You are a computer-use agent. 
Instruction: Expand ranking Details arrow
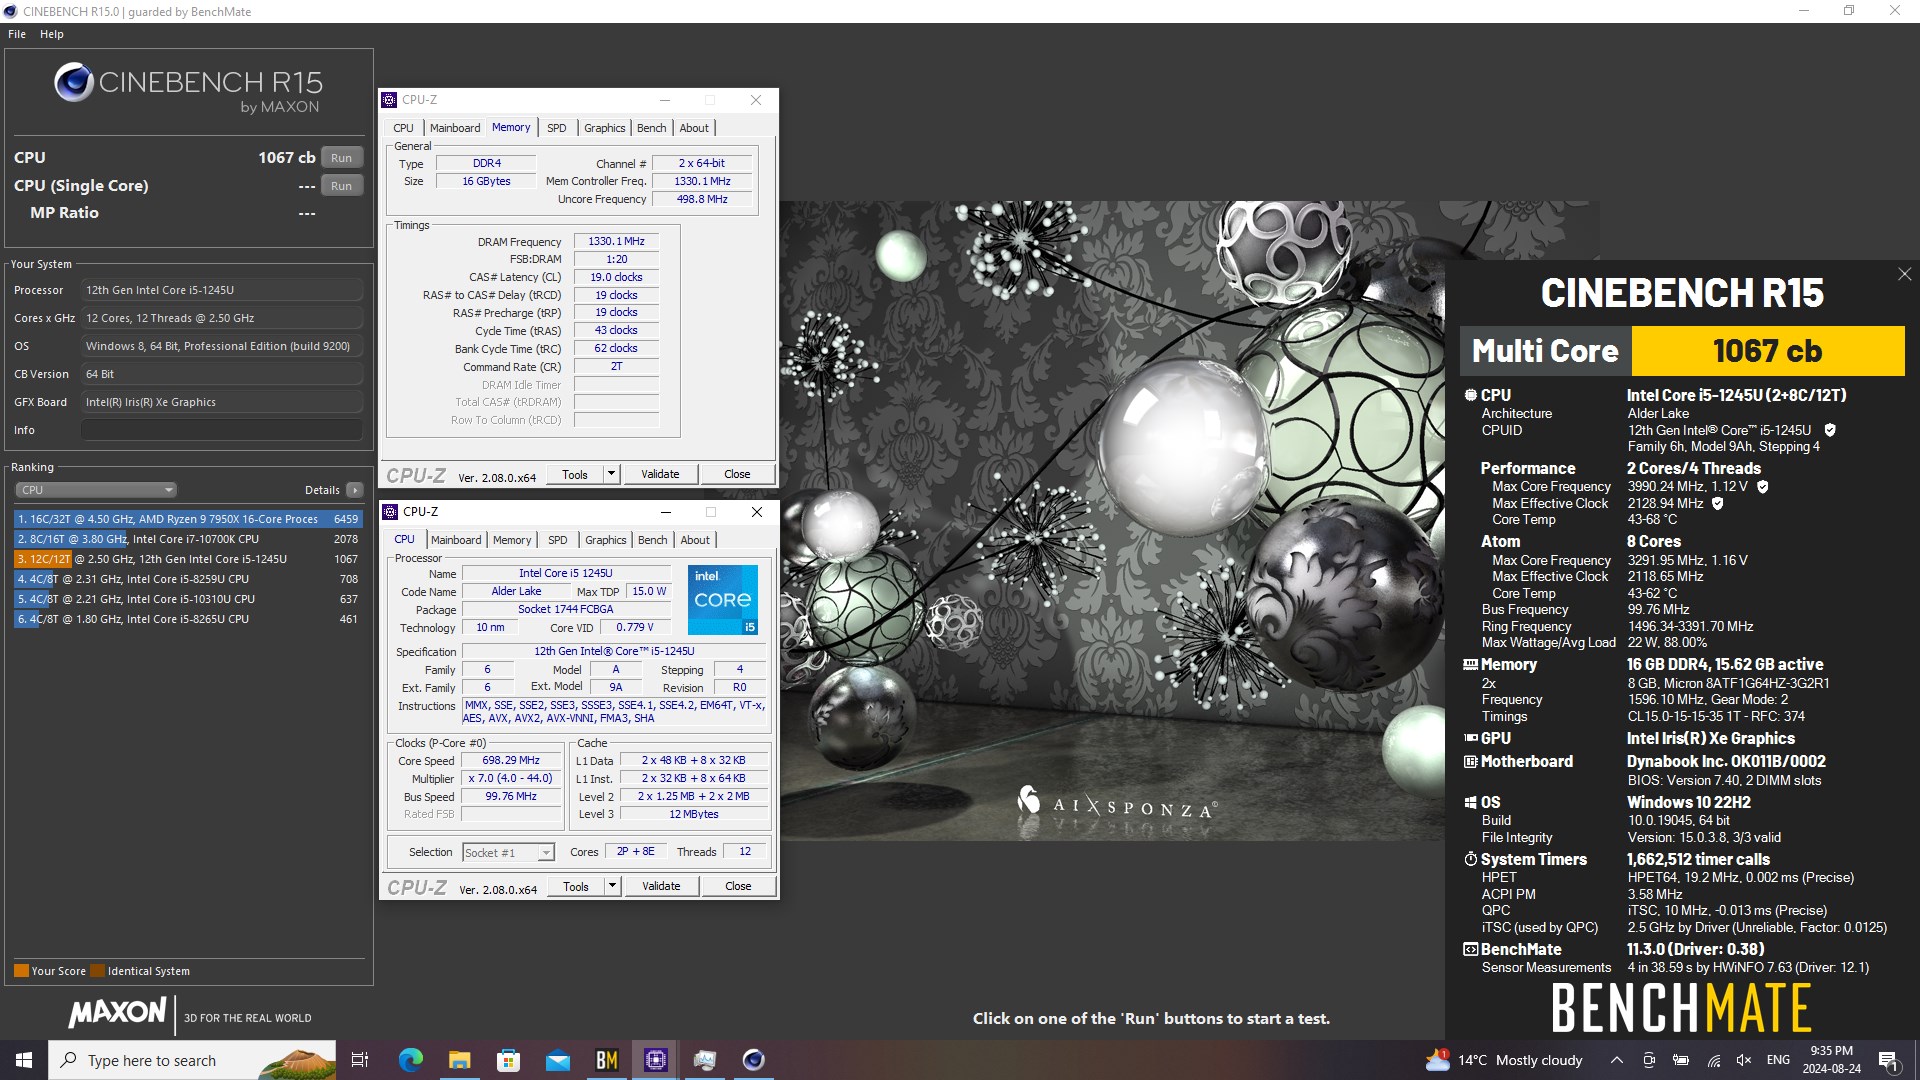point(355,490)
